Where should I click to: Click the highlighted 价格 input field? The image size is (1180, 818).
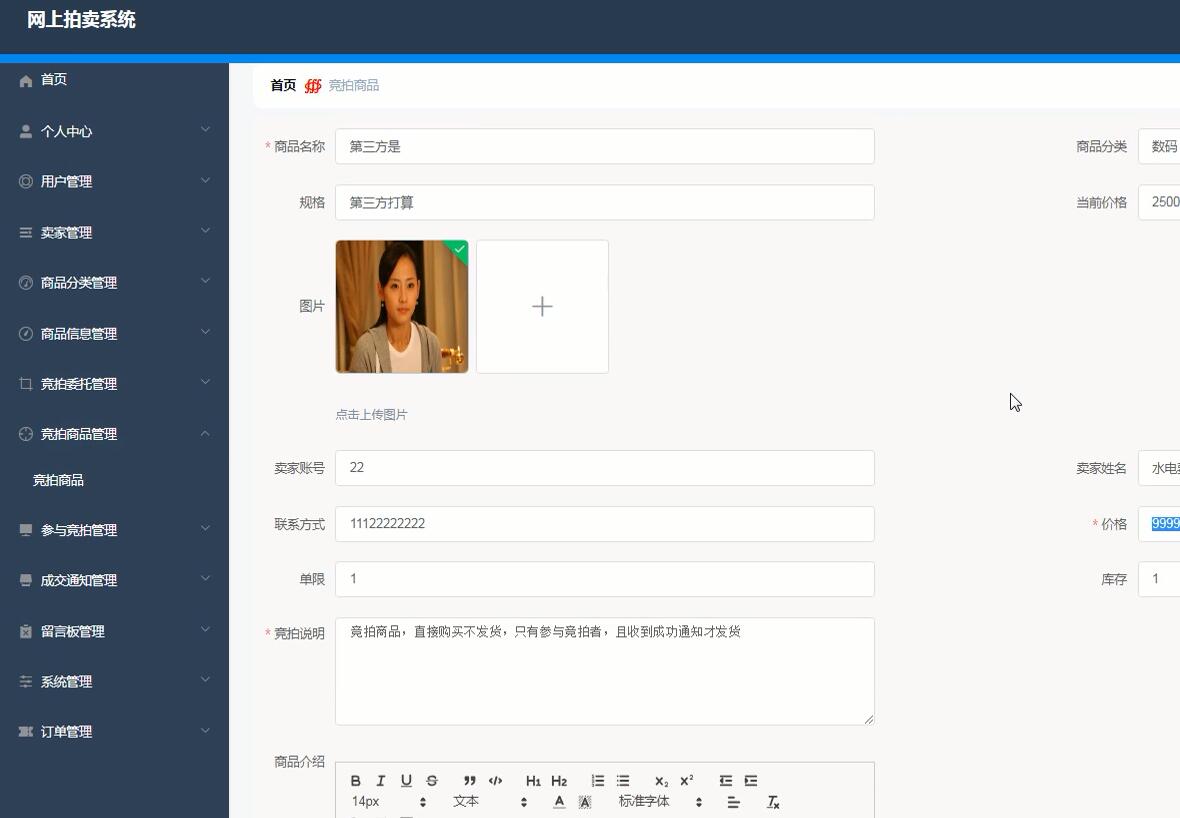(x=1159, y=523)
